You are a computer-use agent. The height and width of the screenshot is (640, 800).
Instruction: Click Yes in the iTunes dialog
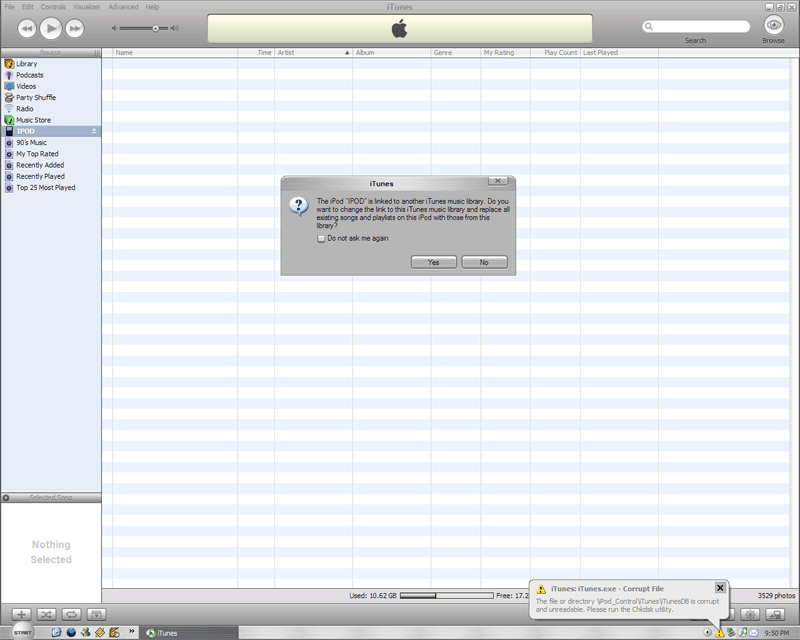(433, 262)
